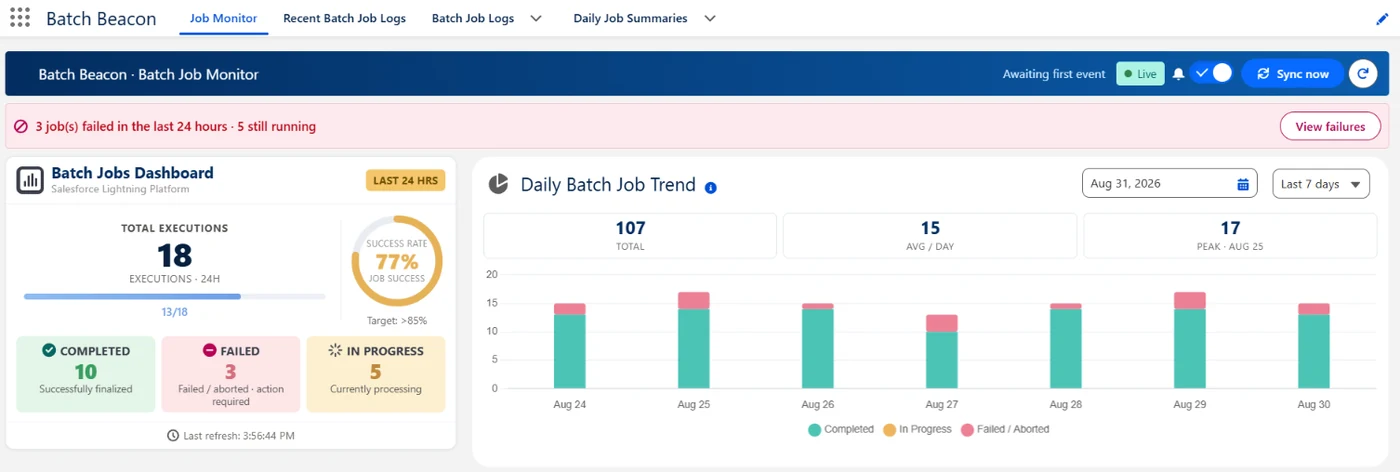Select the Failed 3 tile
The width and height of the screenshot is (1400, 472).
pyautogui.click(x=231, y=374)
